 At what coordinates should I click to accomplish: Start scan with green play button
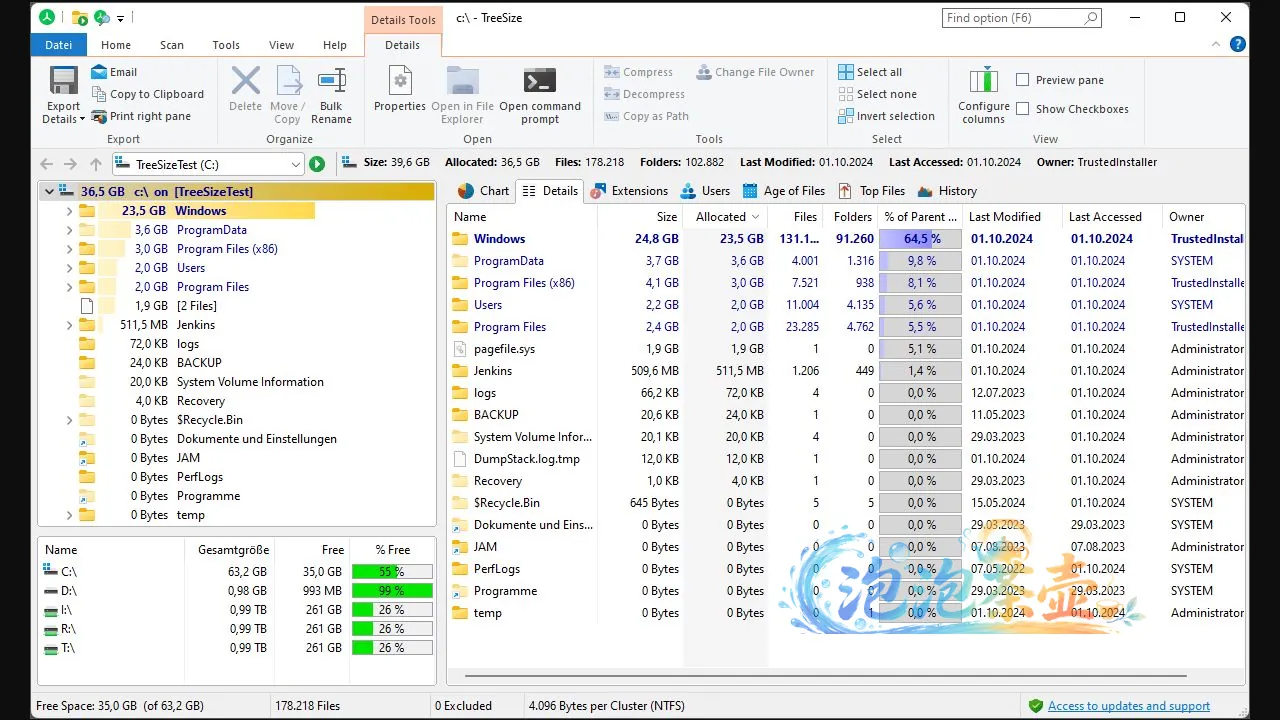pos(317,164)
